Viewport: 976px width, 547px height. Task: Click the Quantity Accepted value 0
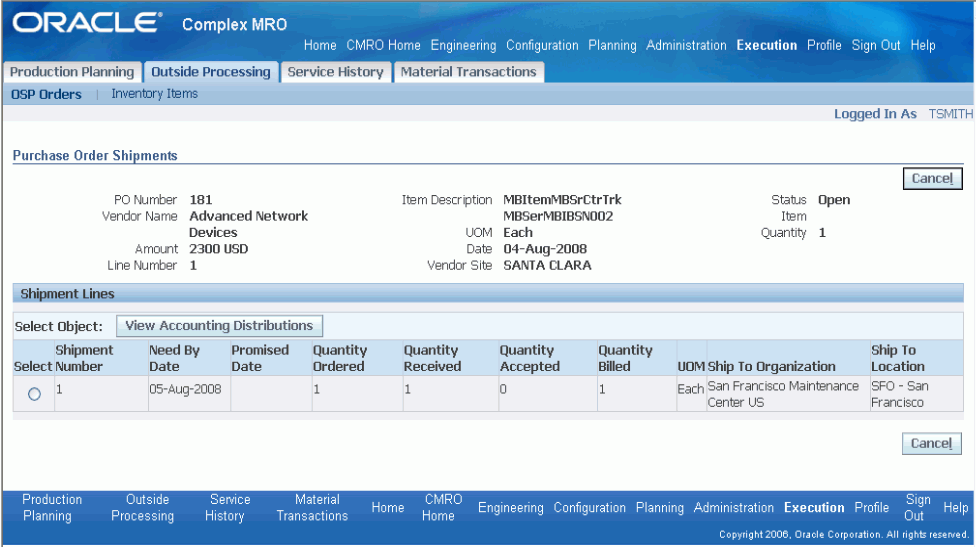503,390
